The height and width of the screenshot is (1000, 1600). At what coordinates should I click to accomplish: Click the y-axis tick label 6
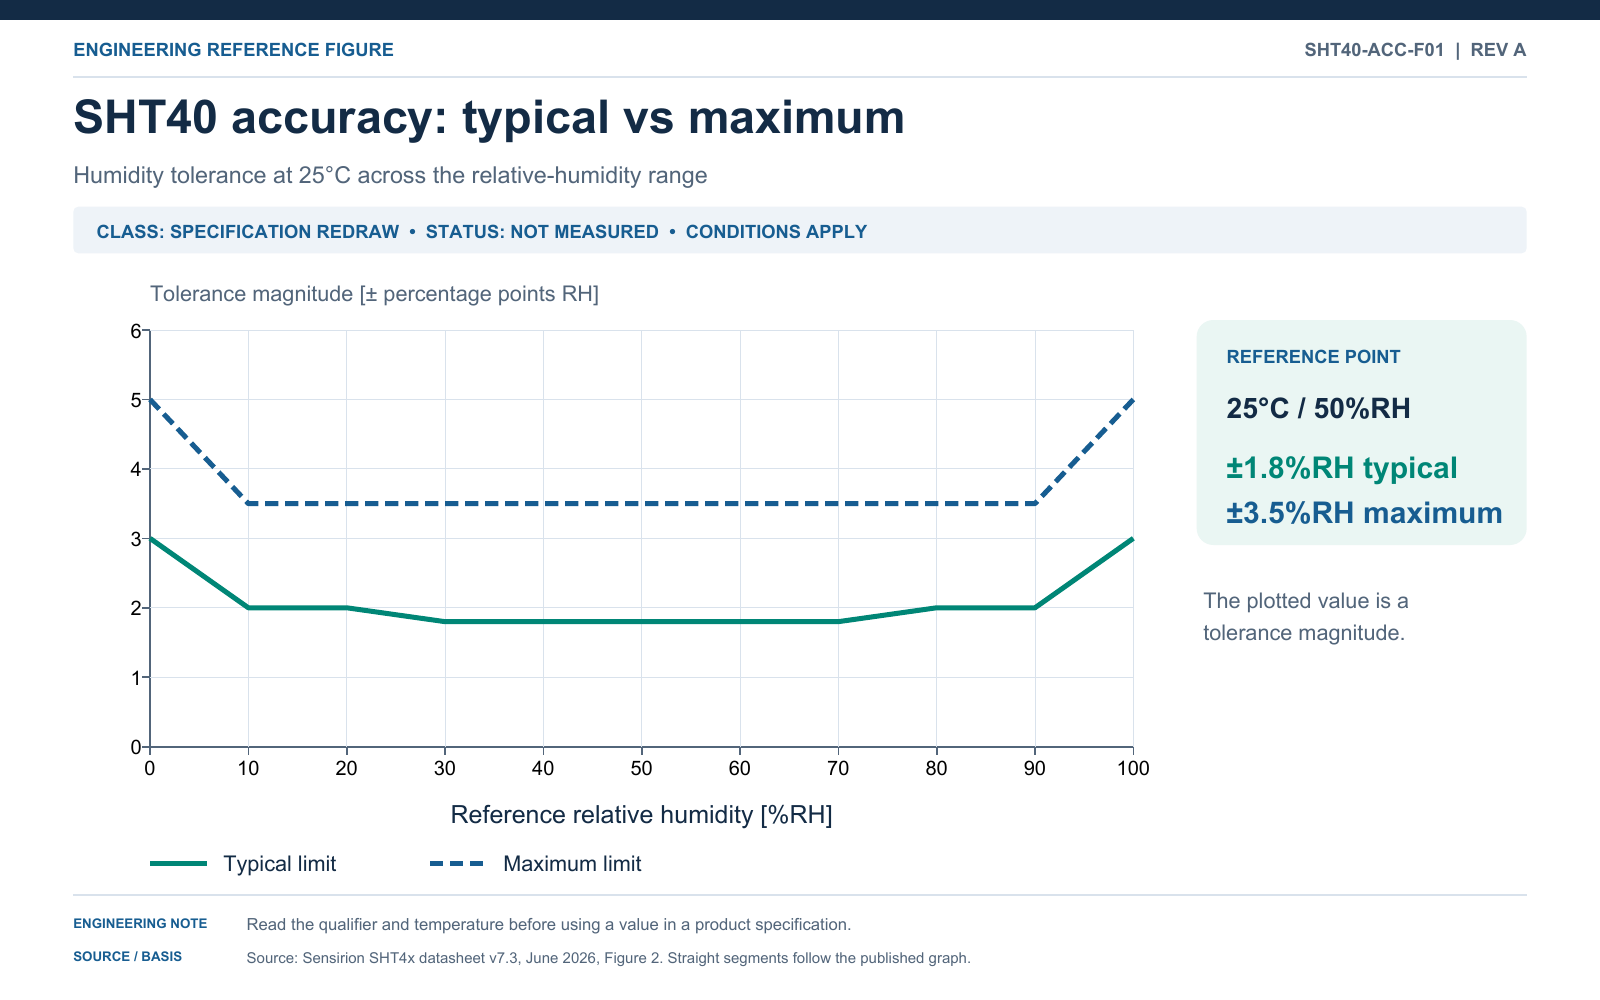point(136,331)
